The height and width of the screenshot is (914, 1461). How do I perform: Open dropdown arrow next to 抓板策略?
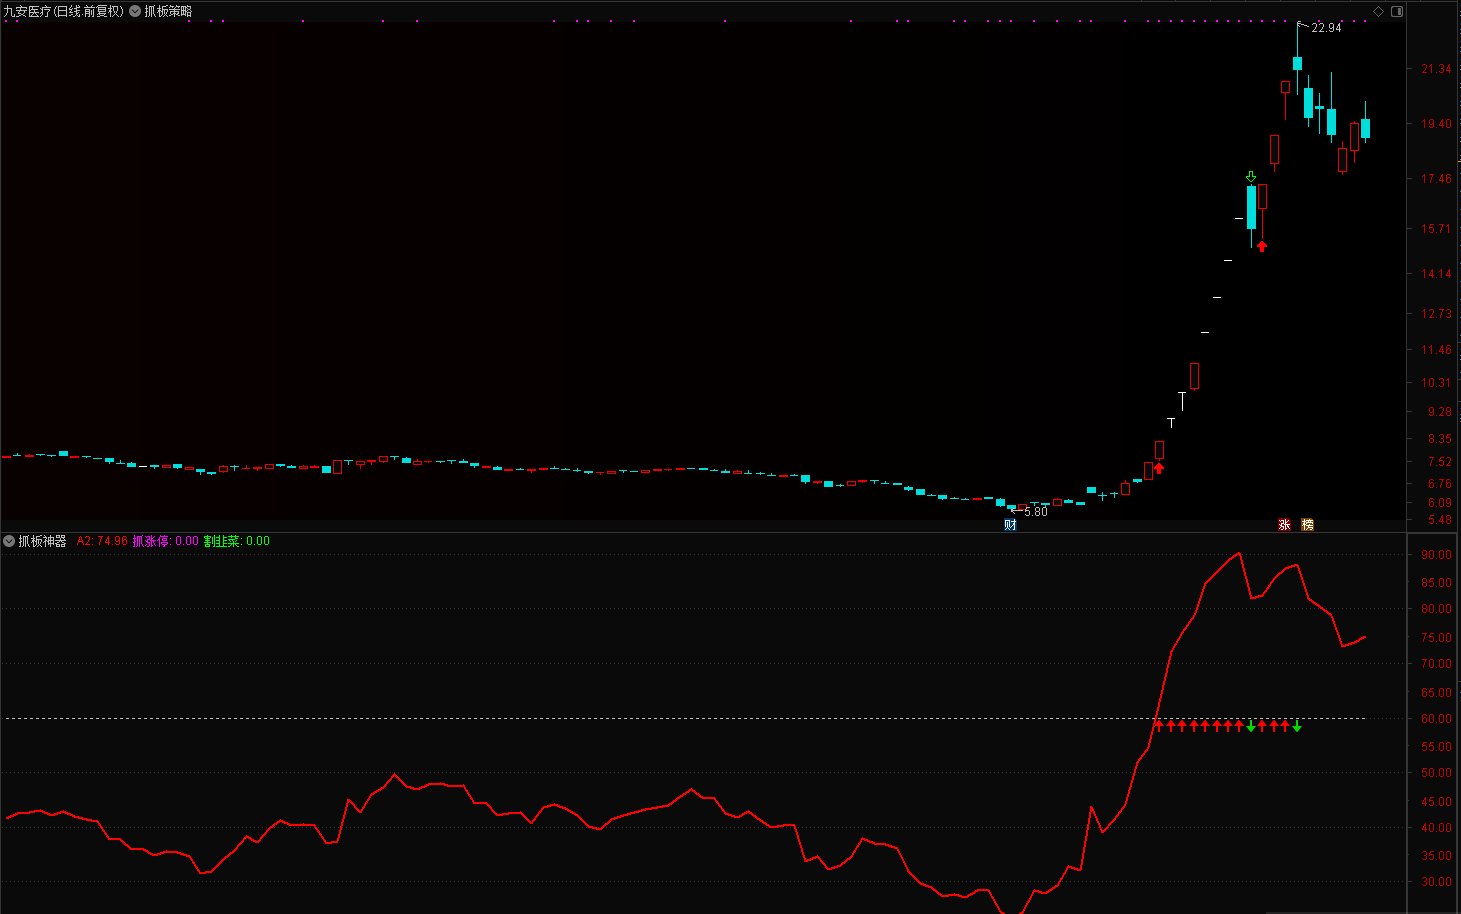(135, 11)
